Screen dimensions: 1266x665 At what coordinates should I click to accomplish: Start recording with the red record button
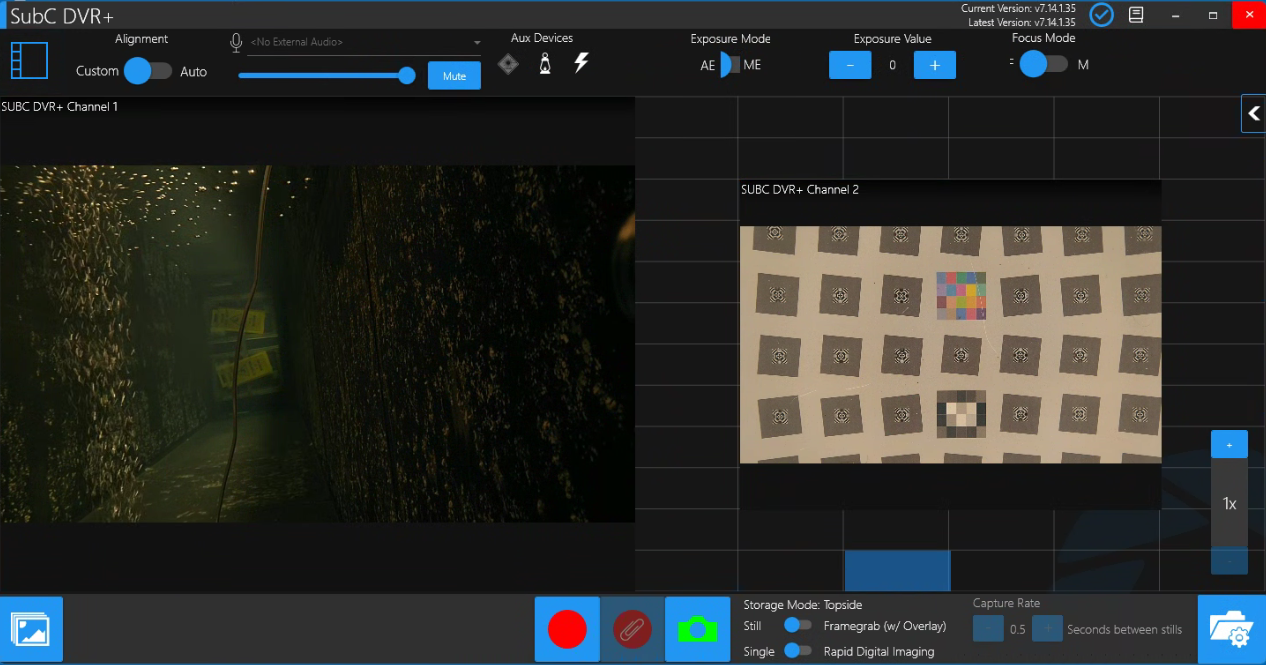pyautogui.click(x=567, y=629)
